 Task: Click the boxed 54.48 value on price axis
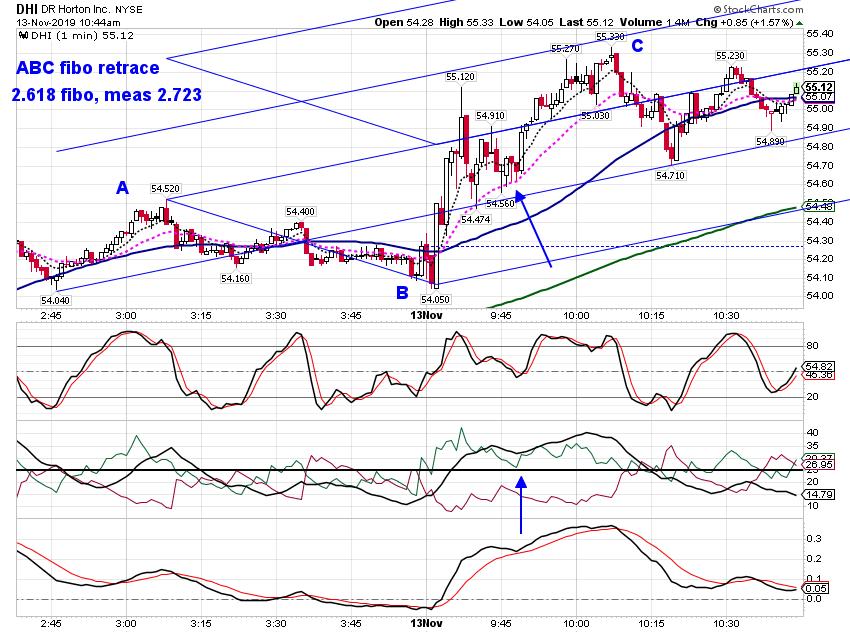819,206
